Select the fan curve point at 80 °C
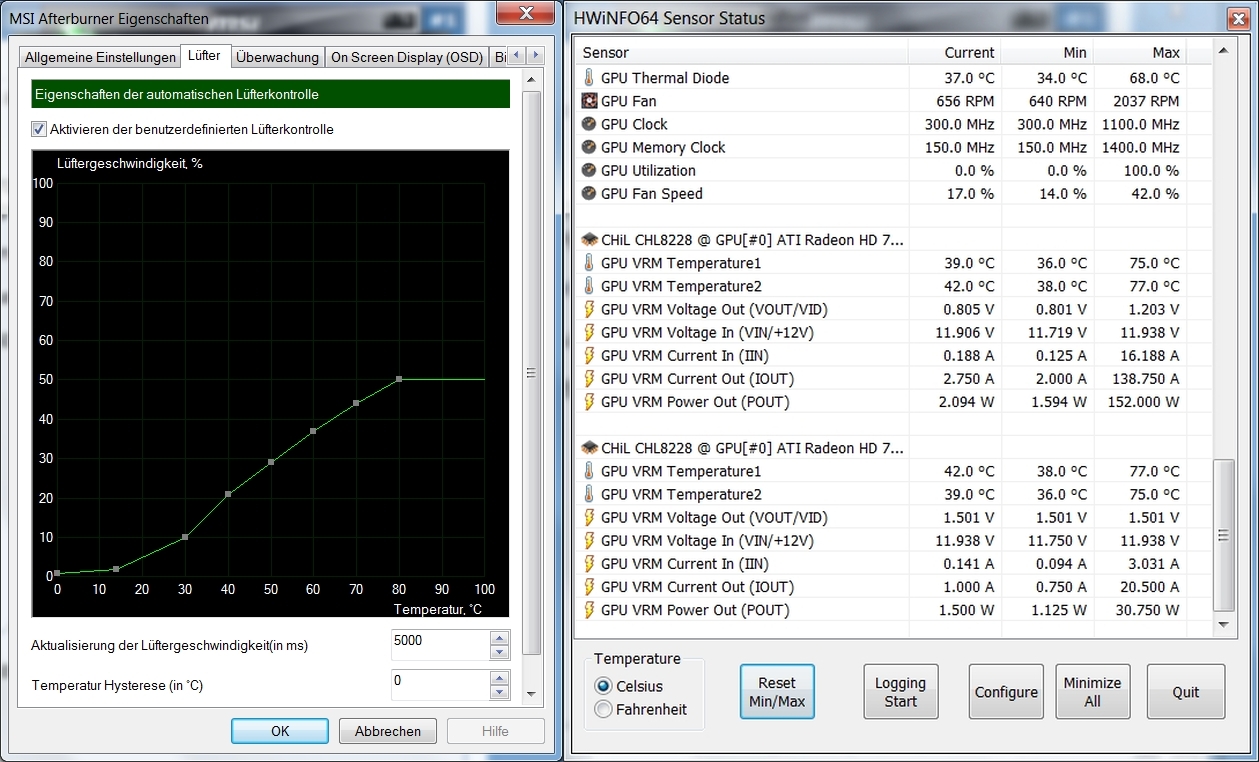The height and width of the screenshot is (762, 1259). [x=399, y=379]
